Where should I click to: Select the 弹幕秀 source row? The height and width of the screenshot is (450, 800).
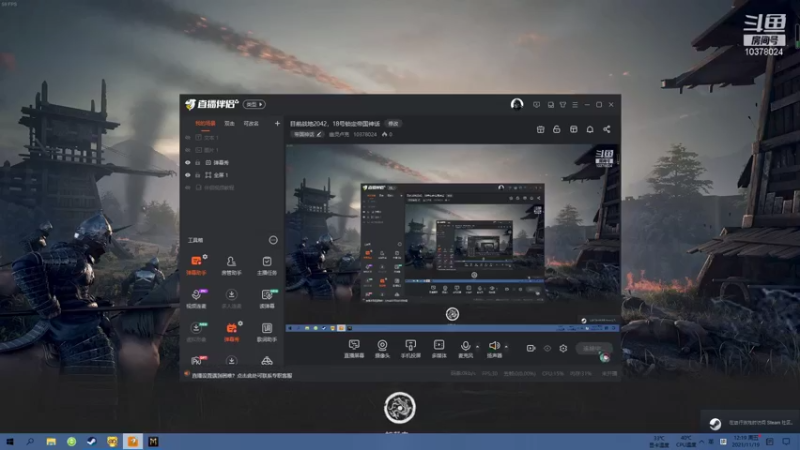pyautogui.click(x=232, y=163)
